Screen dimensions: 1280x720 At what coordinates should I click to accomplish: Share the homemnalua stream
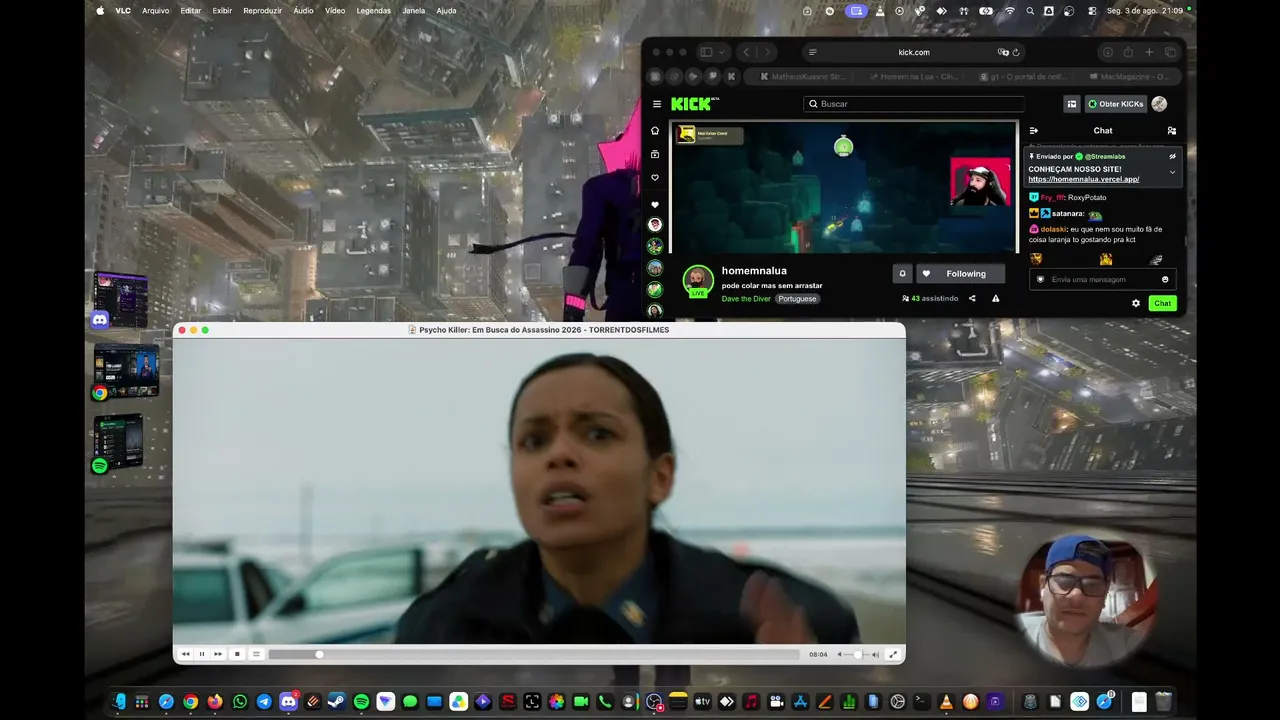[x=972, y=298]
